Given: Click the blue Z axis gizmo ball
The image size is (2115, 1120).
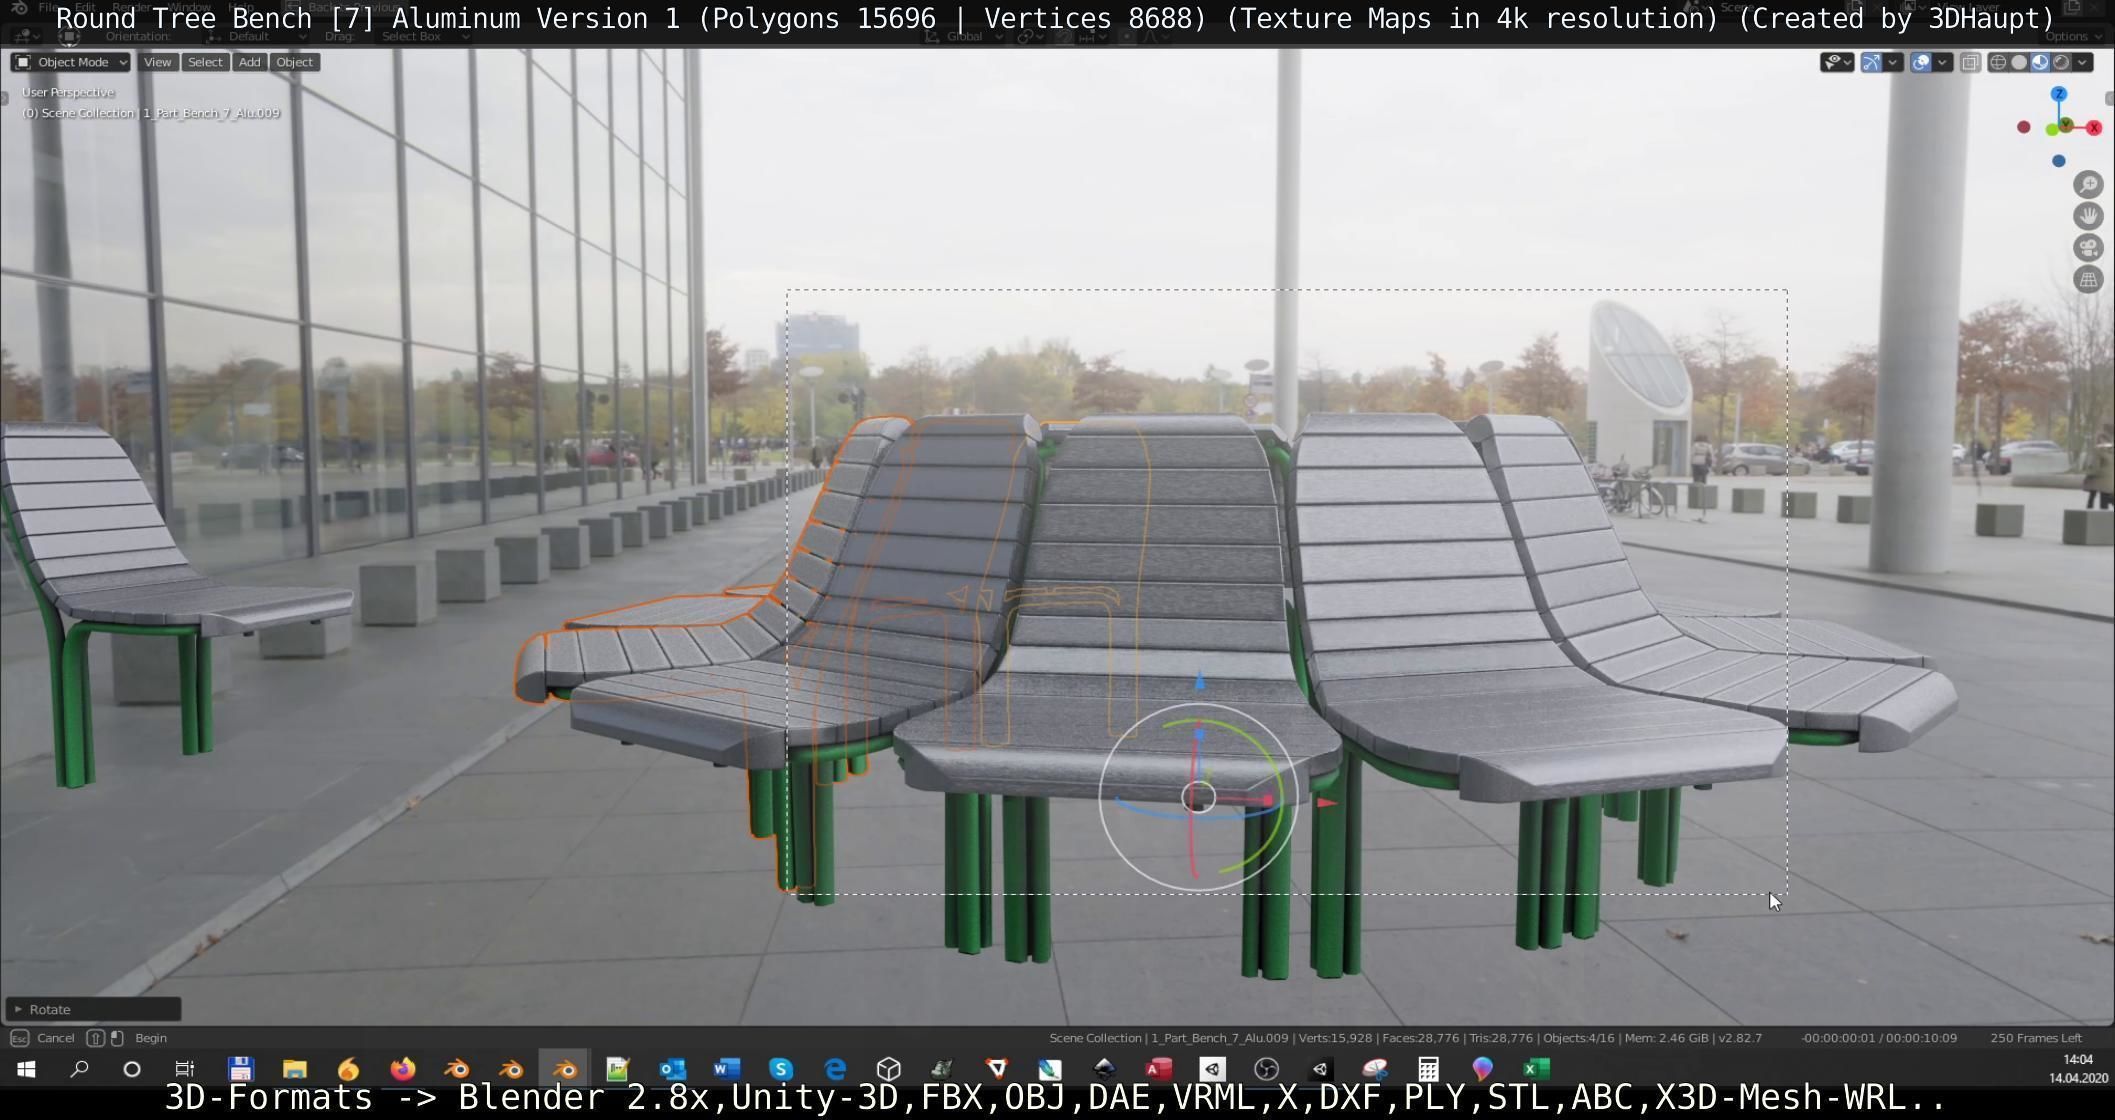Looking at the screenshot, I should point(2058,94).
